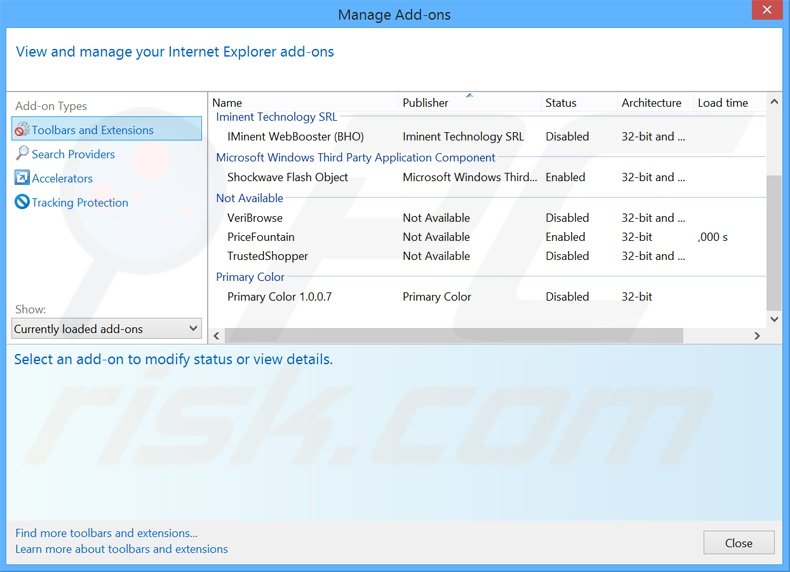
Task: Open the Currently loaded add-ons dropdown
Action: pos(106,329)
